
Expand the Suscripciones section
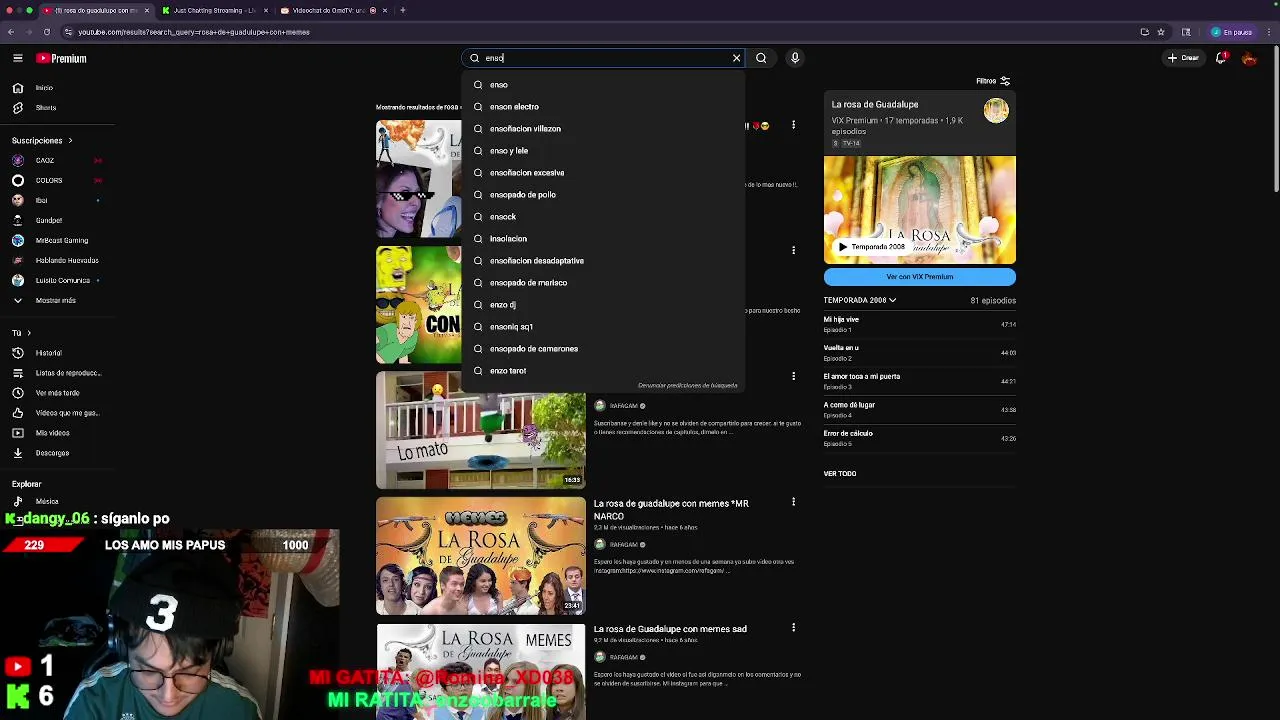[x=42, y=141]
